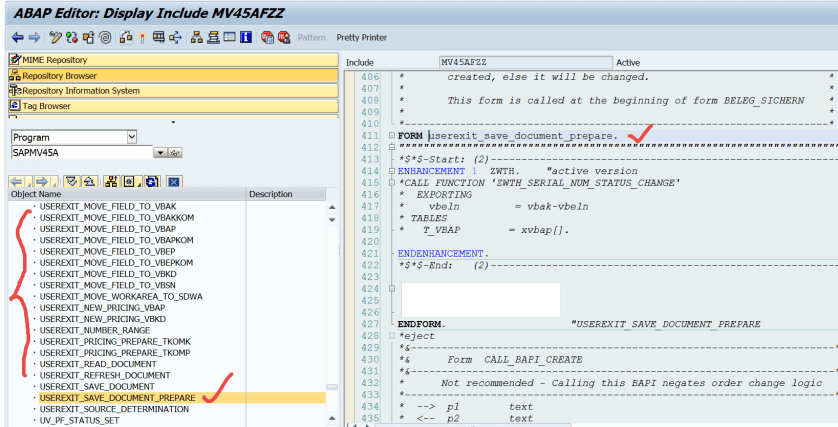Click the blue information icon in toolbar
The height and width of the screenshot is (427, 838).
coord(247,38)
